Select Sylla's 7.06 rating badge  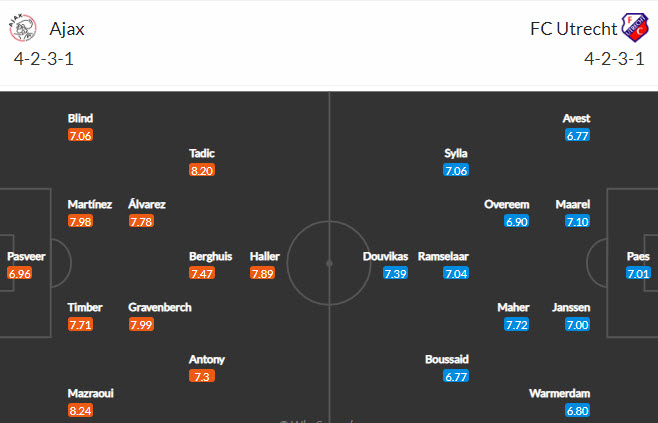coord(456,170)
